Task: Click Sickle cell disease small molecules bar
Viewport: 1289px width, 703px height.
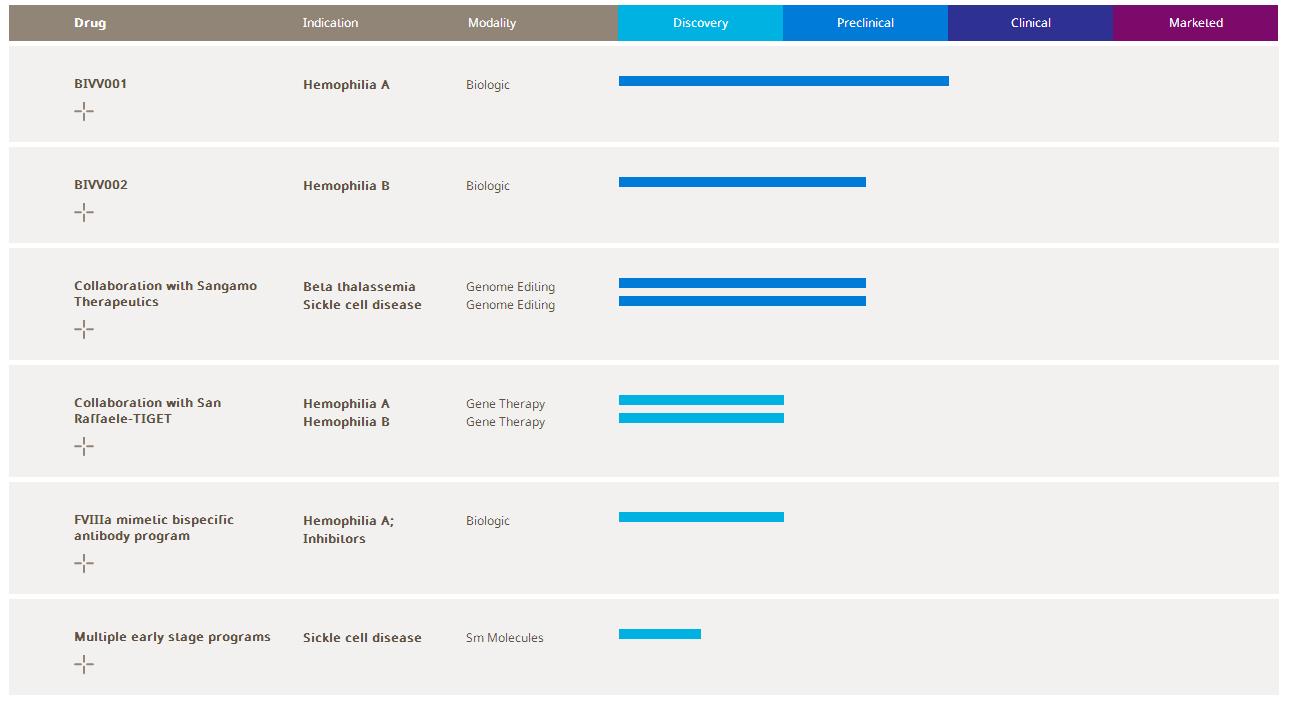Action: click(x=660, y=634)
